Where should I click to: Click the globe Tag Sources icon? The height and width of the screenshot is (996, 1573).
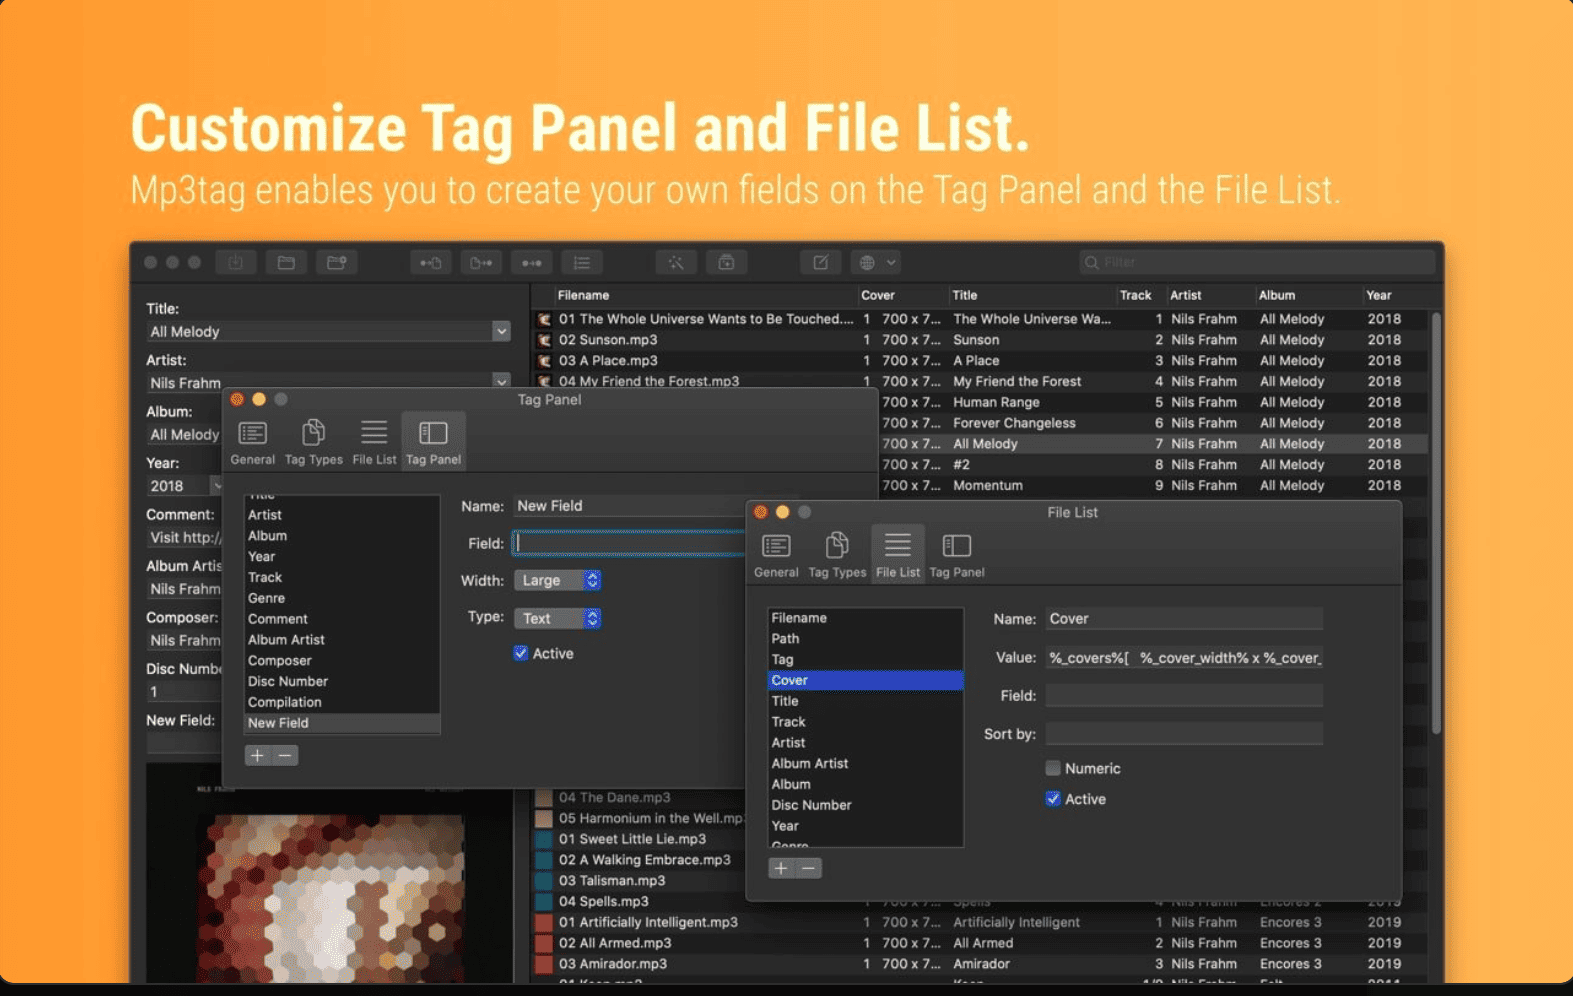coord(867,263)
